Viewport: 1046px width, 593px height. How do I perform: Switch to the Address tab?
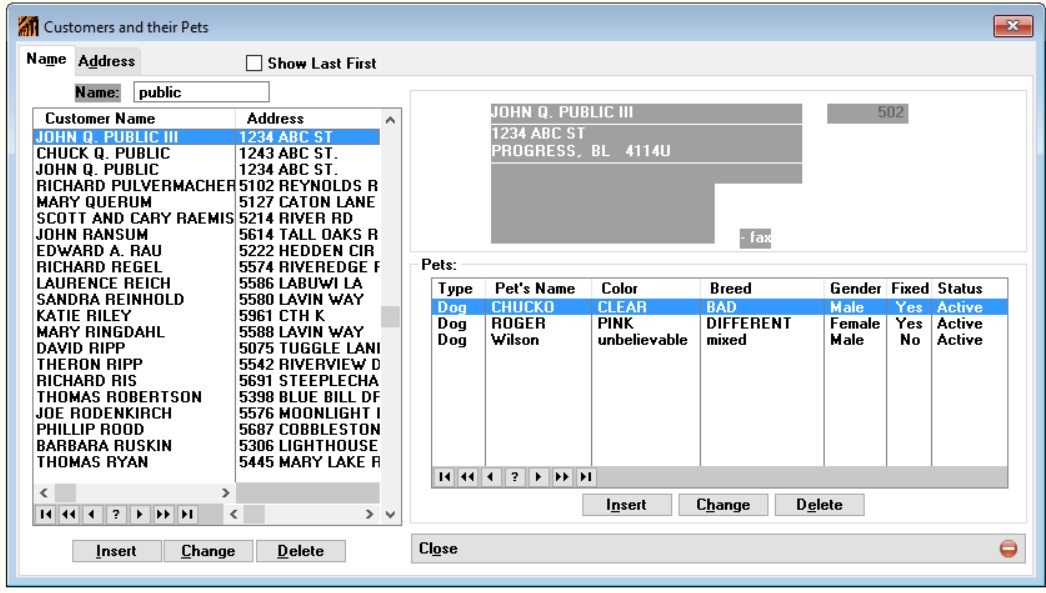[x=107, y=61]
